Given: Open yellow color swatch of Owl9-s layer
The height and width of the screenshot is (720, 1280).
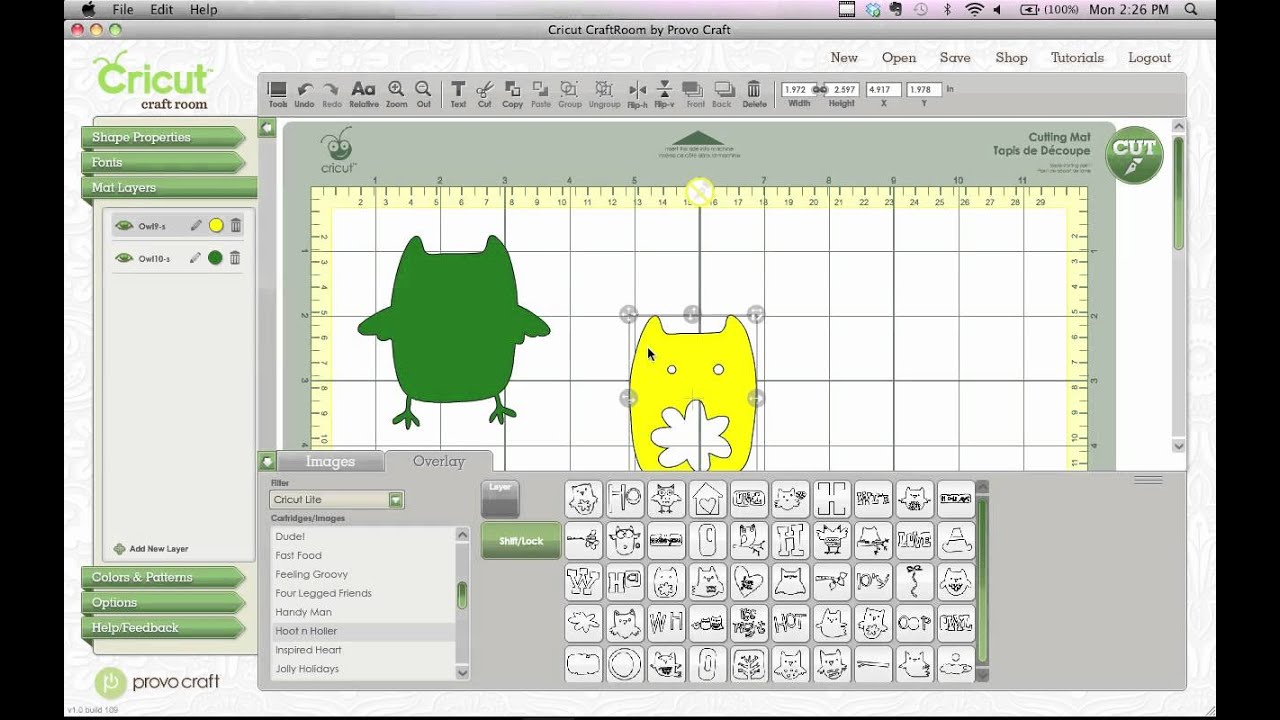Looking at the screenshot, I should pos(216,226).
